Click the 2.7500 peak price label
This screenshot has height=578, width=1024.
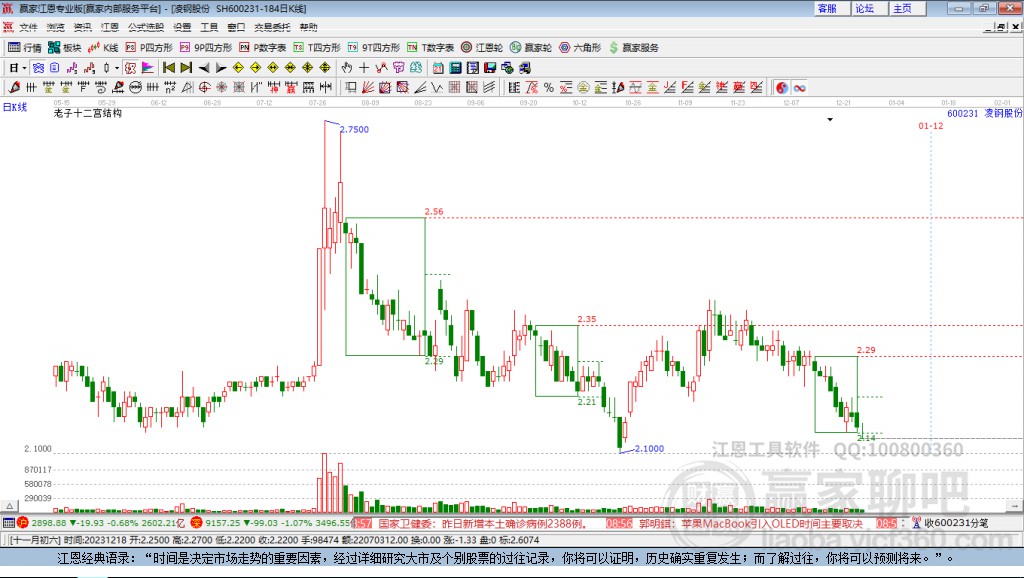pos(355,129)
